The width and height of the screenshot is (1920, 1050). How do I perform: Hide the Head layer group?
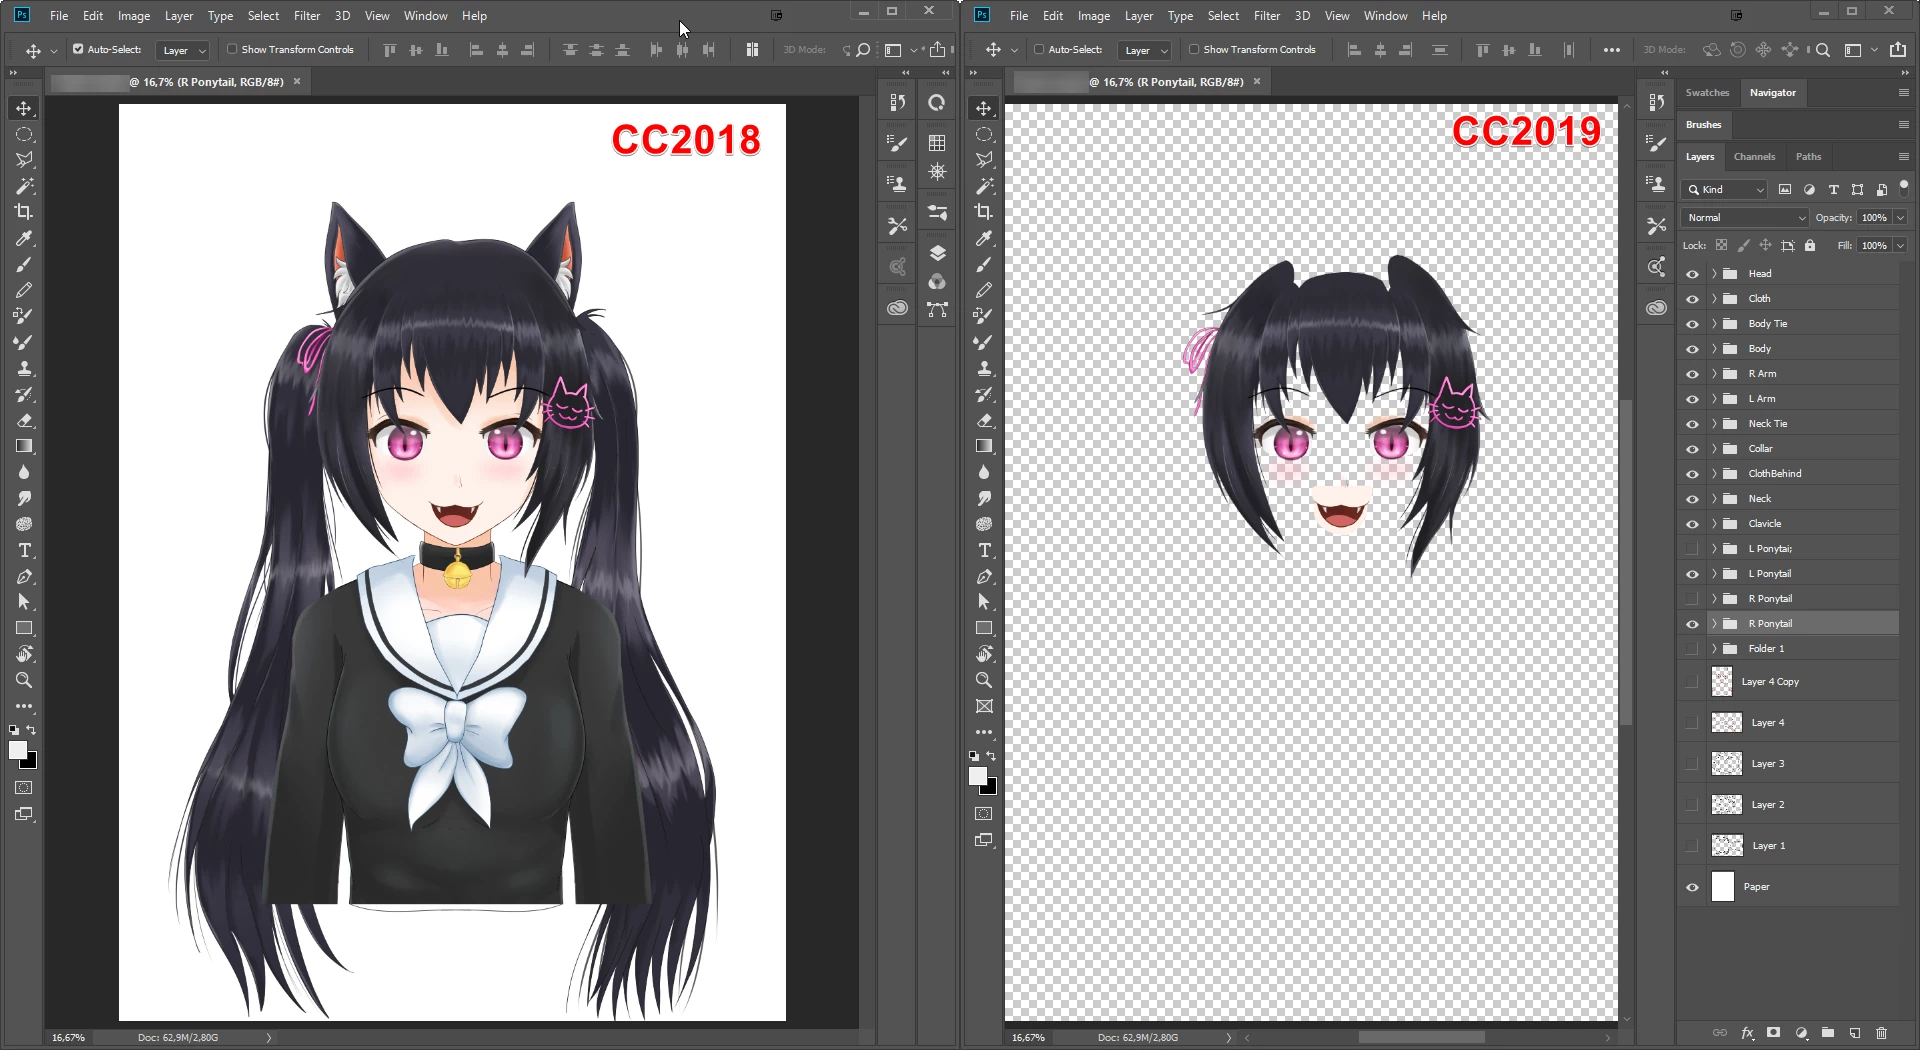click(x=1692, y=274)
